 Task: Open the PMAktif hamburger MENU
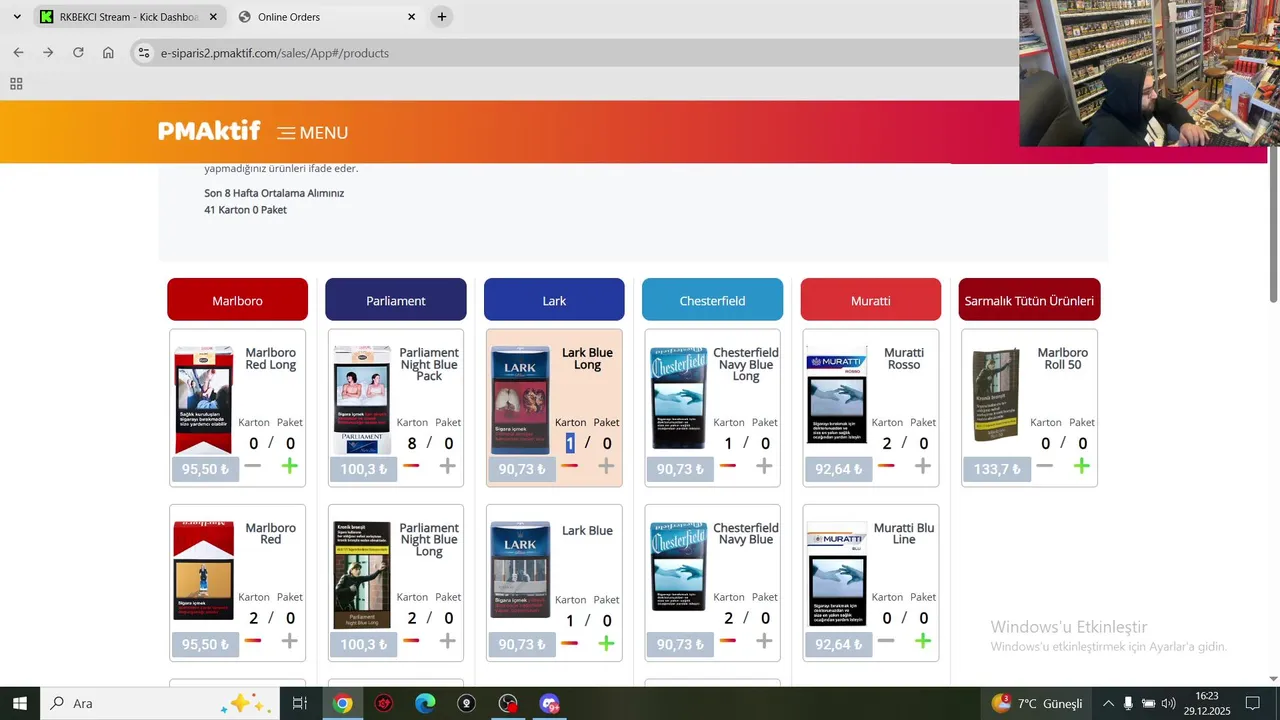pyautogui.click(x=313, y=133)
